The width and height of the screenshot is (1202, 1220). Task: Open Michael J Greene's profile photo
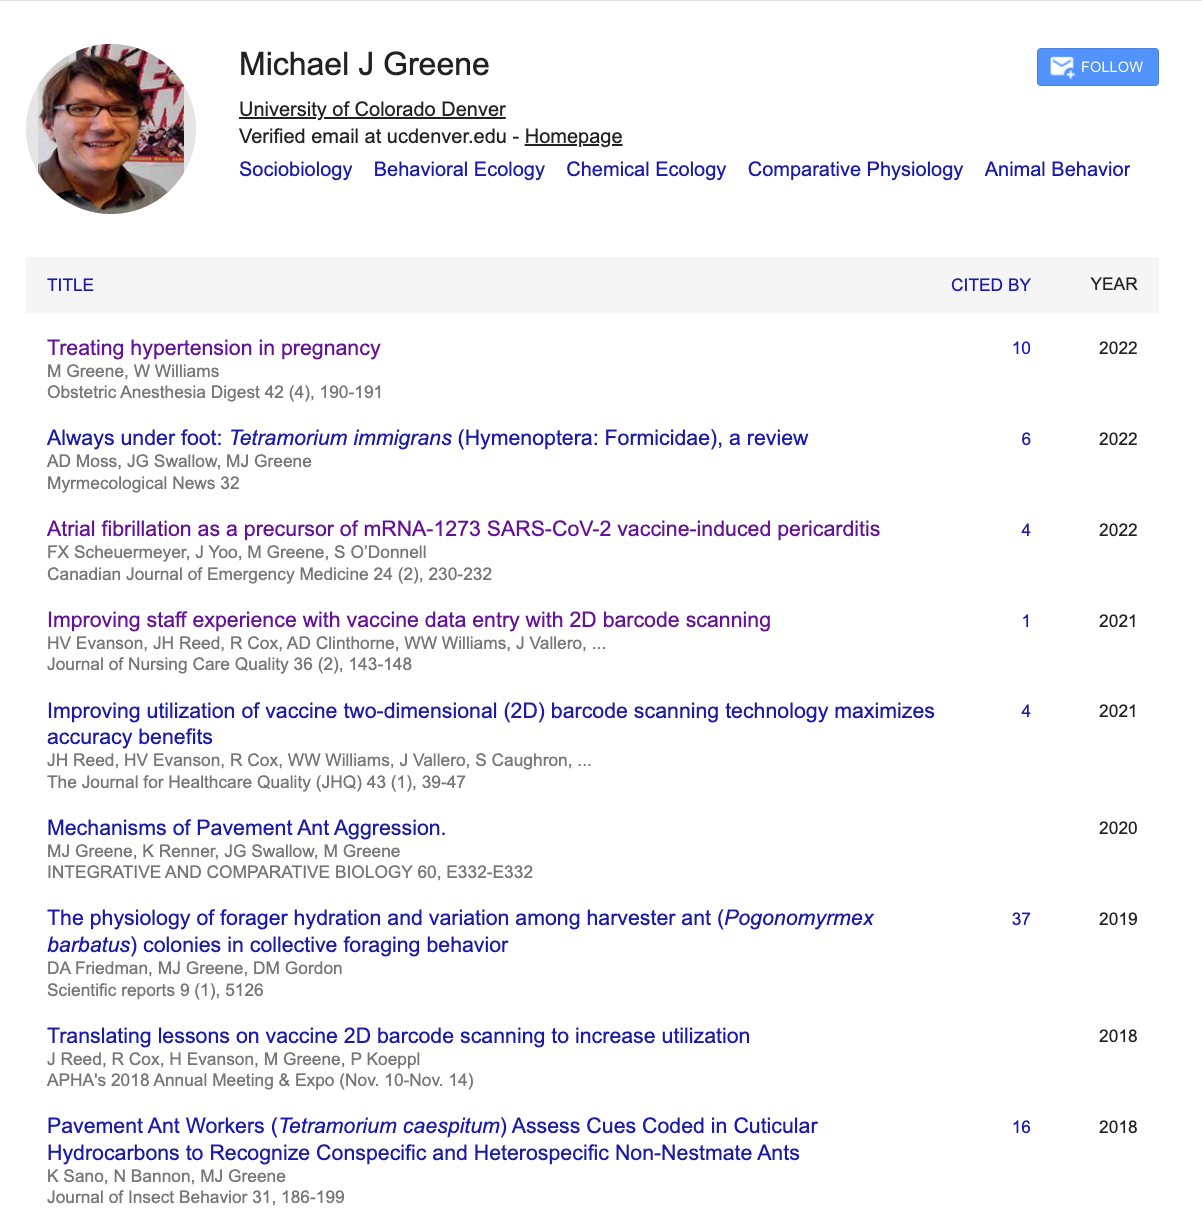(x=111, y=128)
